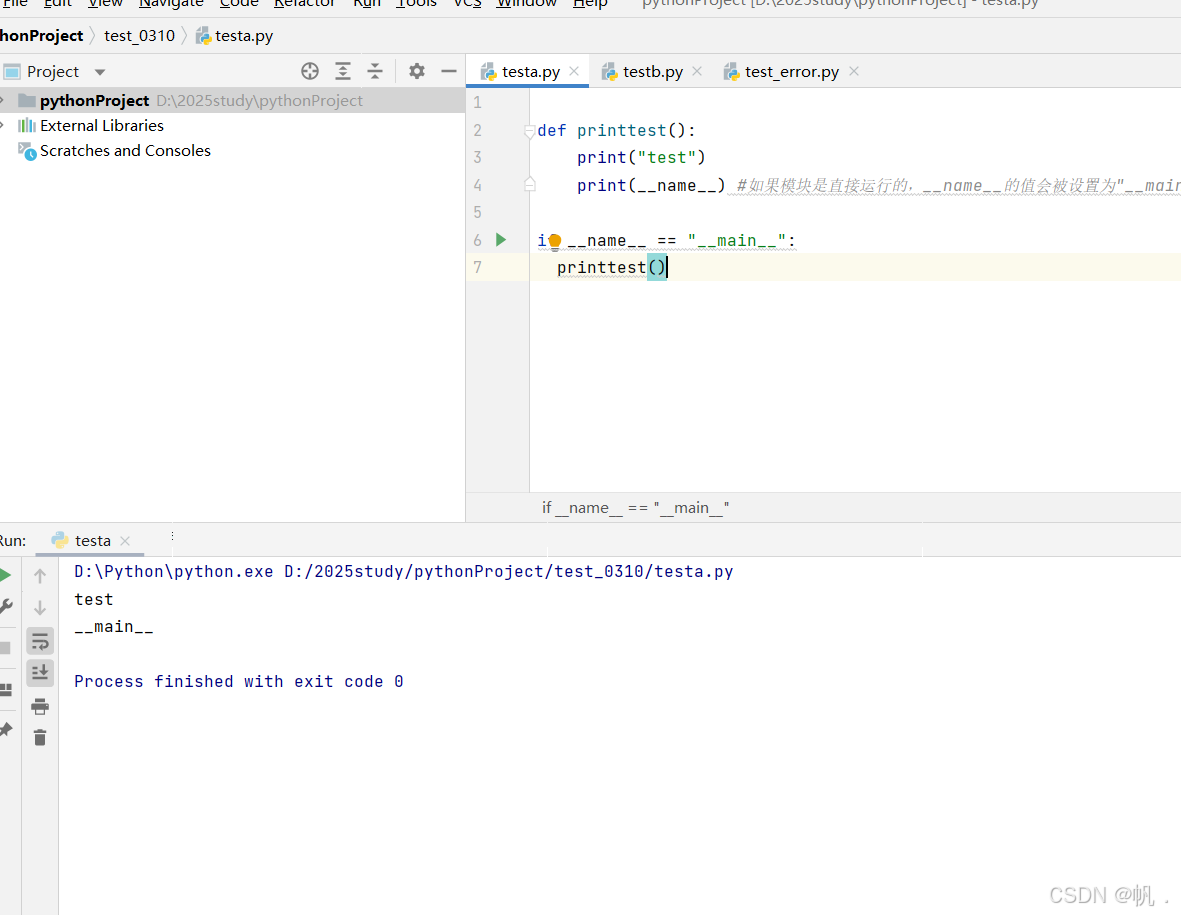Toggle soft-wrap in the console
The width and height of the screenshot is (1181, 915).
tap(40, 641)
